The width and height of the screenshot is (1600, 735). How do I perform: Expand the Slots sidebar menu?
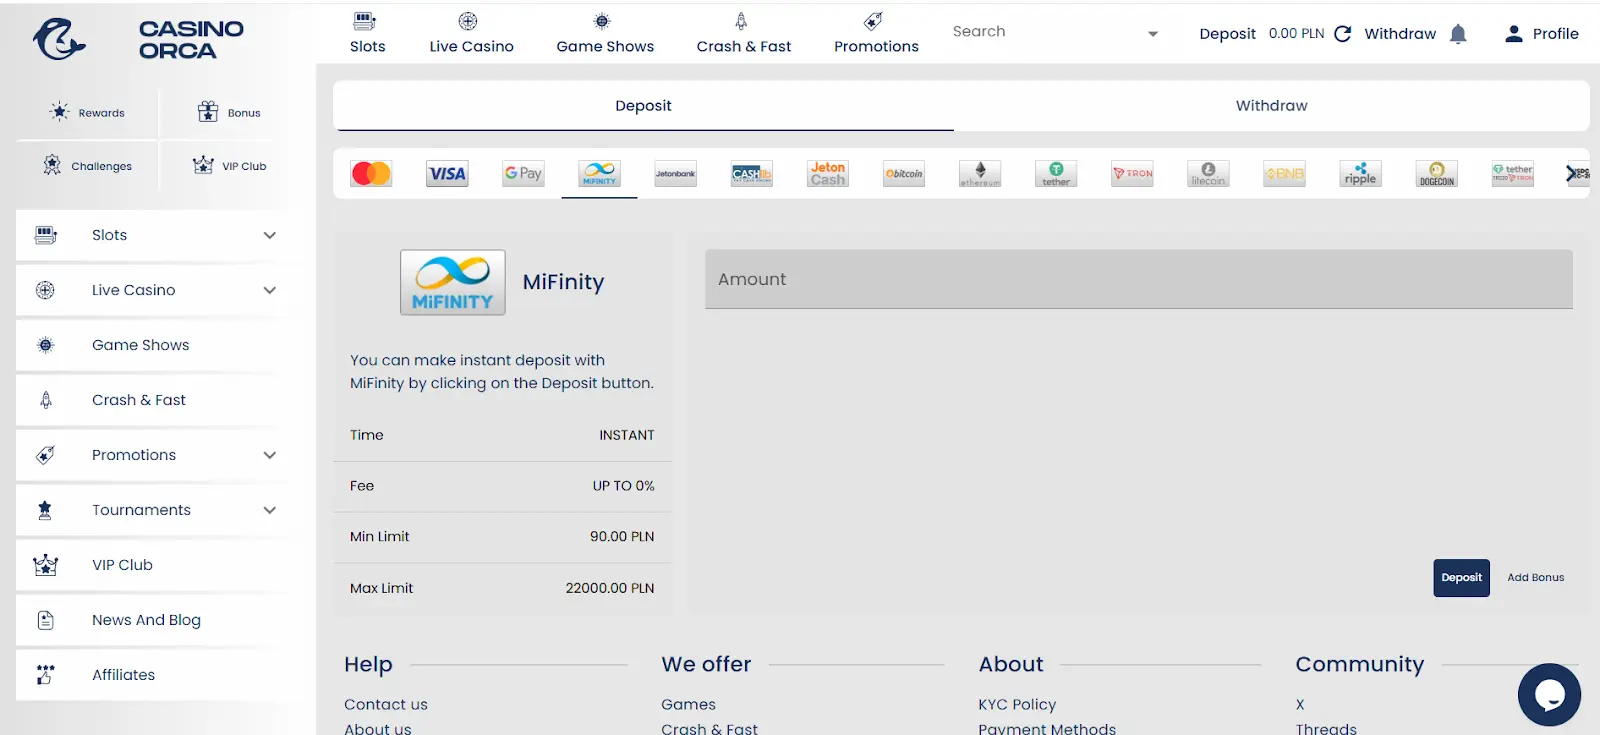click(269, 235)
